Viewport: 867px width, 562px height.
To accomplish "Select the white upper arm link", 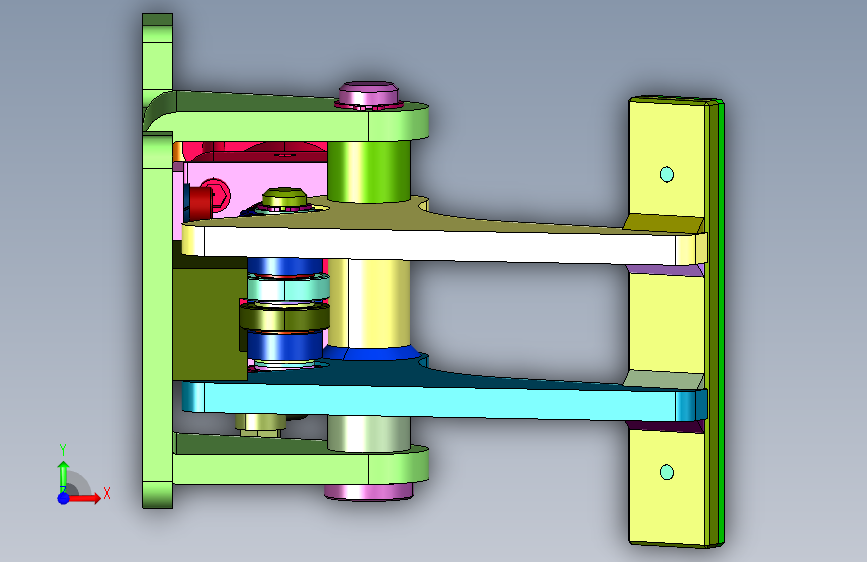I will (x=442, y=243).
